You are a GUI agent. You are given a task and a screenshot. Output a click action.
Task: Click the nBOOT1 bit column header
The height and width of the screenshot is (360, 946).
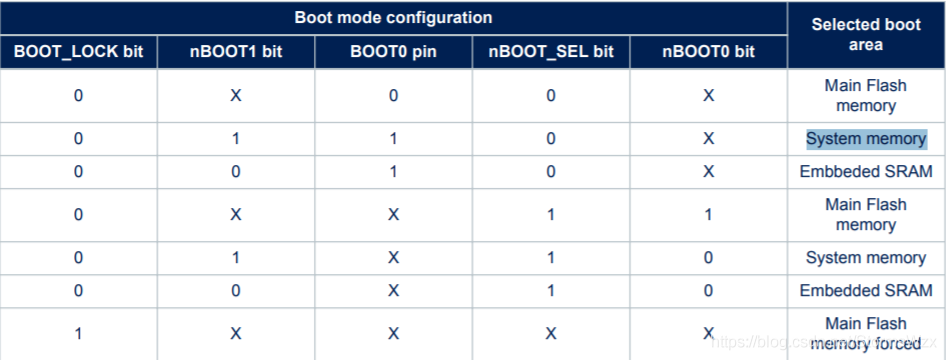pos(236,52)
